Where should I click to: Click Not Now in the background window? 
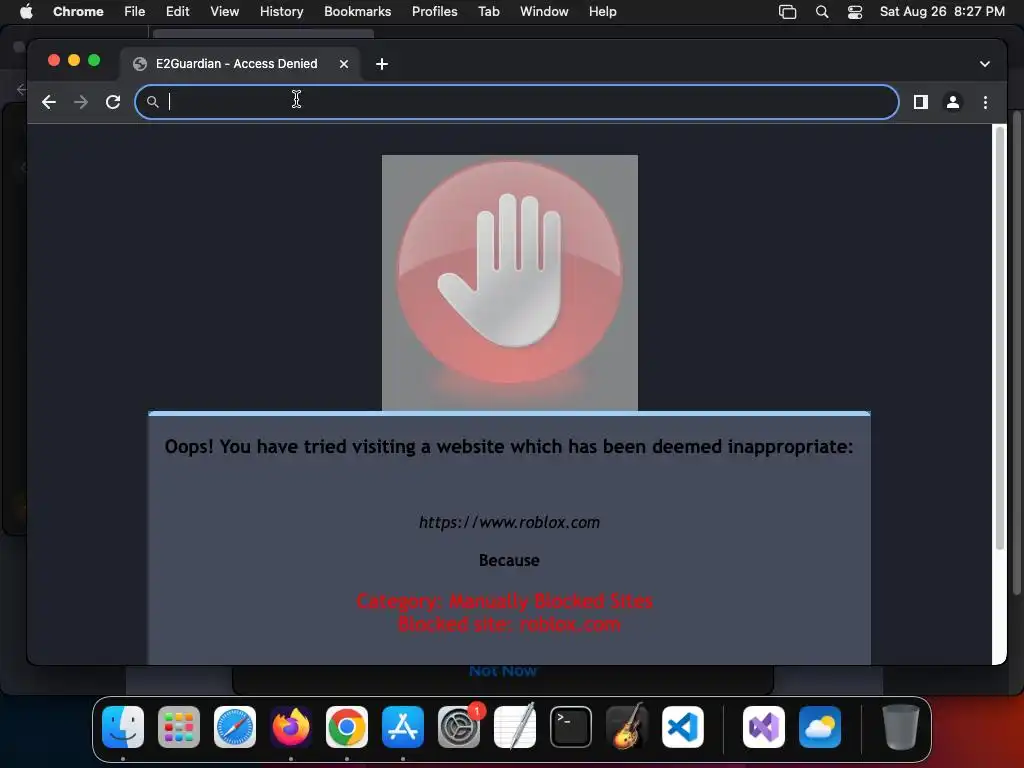(503, 671)
